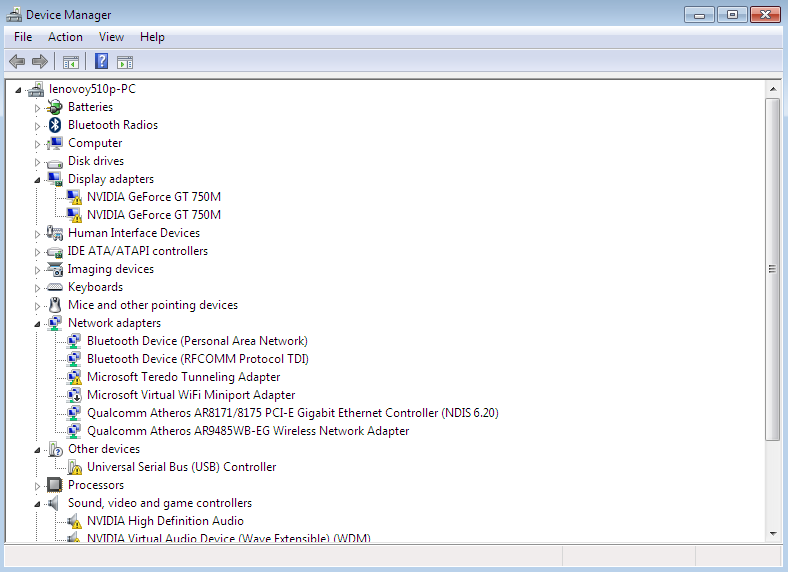Image resolution: width=788 pixels, height=572 pixels.
Task: Expand the Computer node
Action: pos(37,144)
